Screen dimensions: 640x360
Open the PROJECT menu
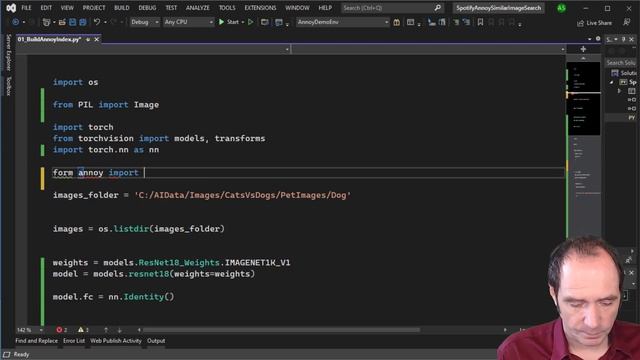click(94, 8)
